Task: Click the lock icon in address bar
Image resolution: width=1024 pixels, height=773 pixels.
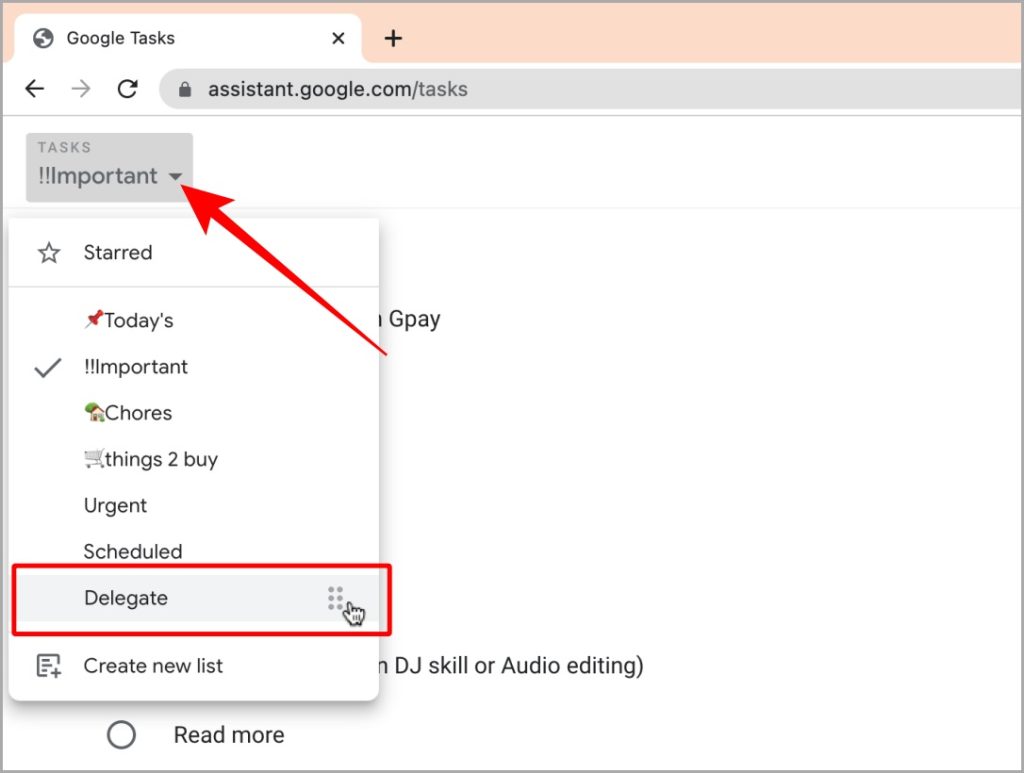Action: coord(185,89)
